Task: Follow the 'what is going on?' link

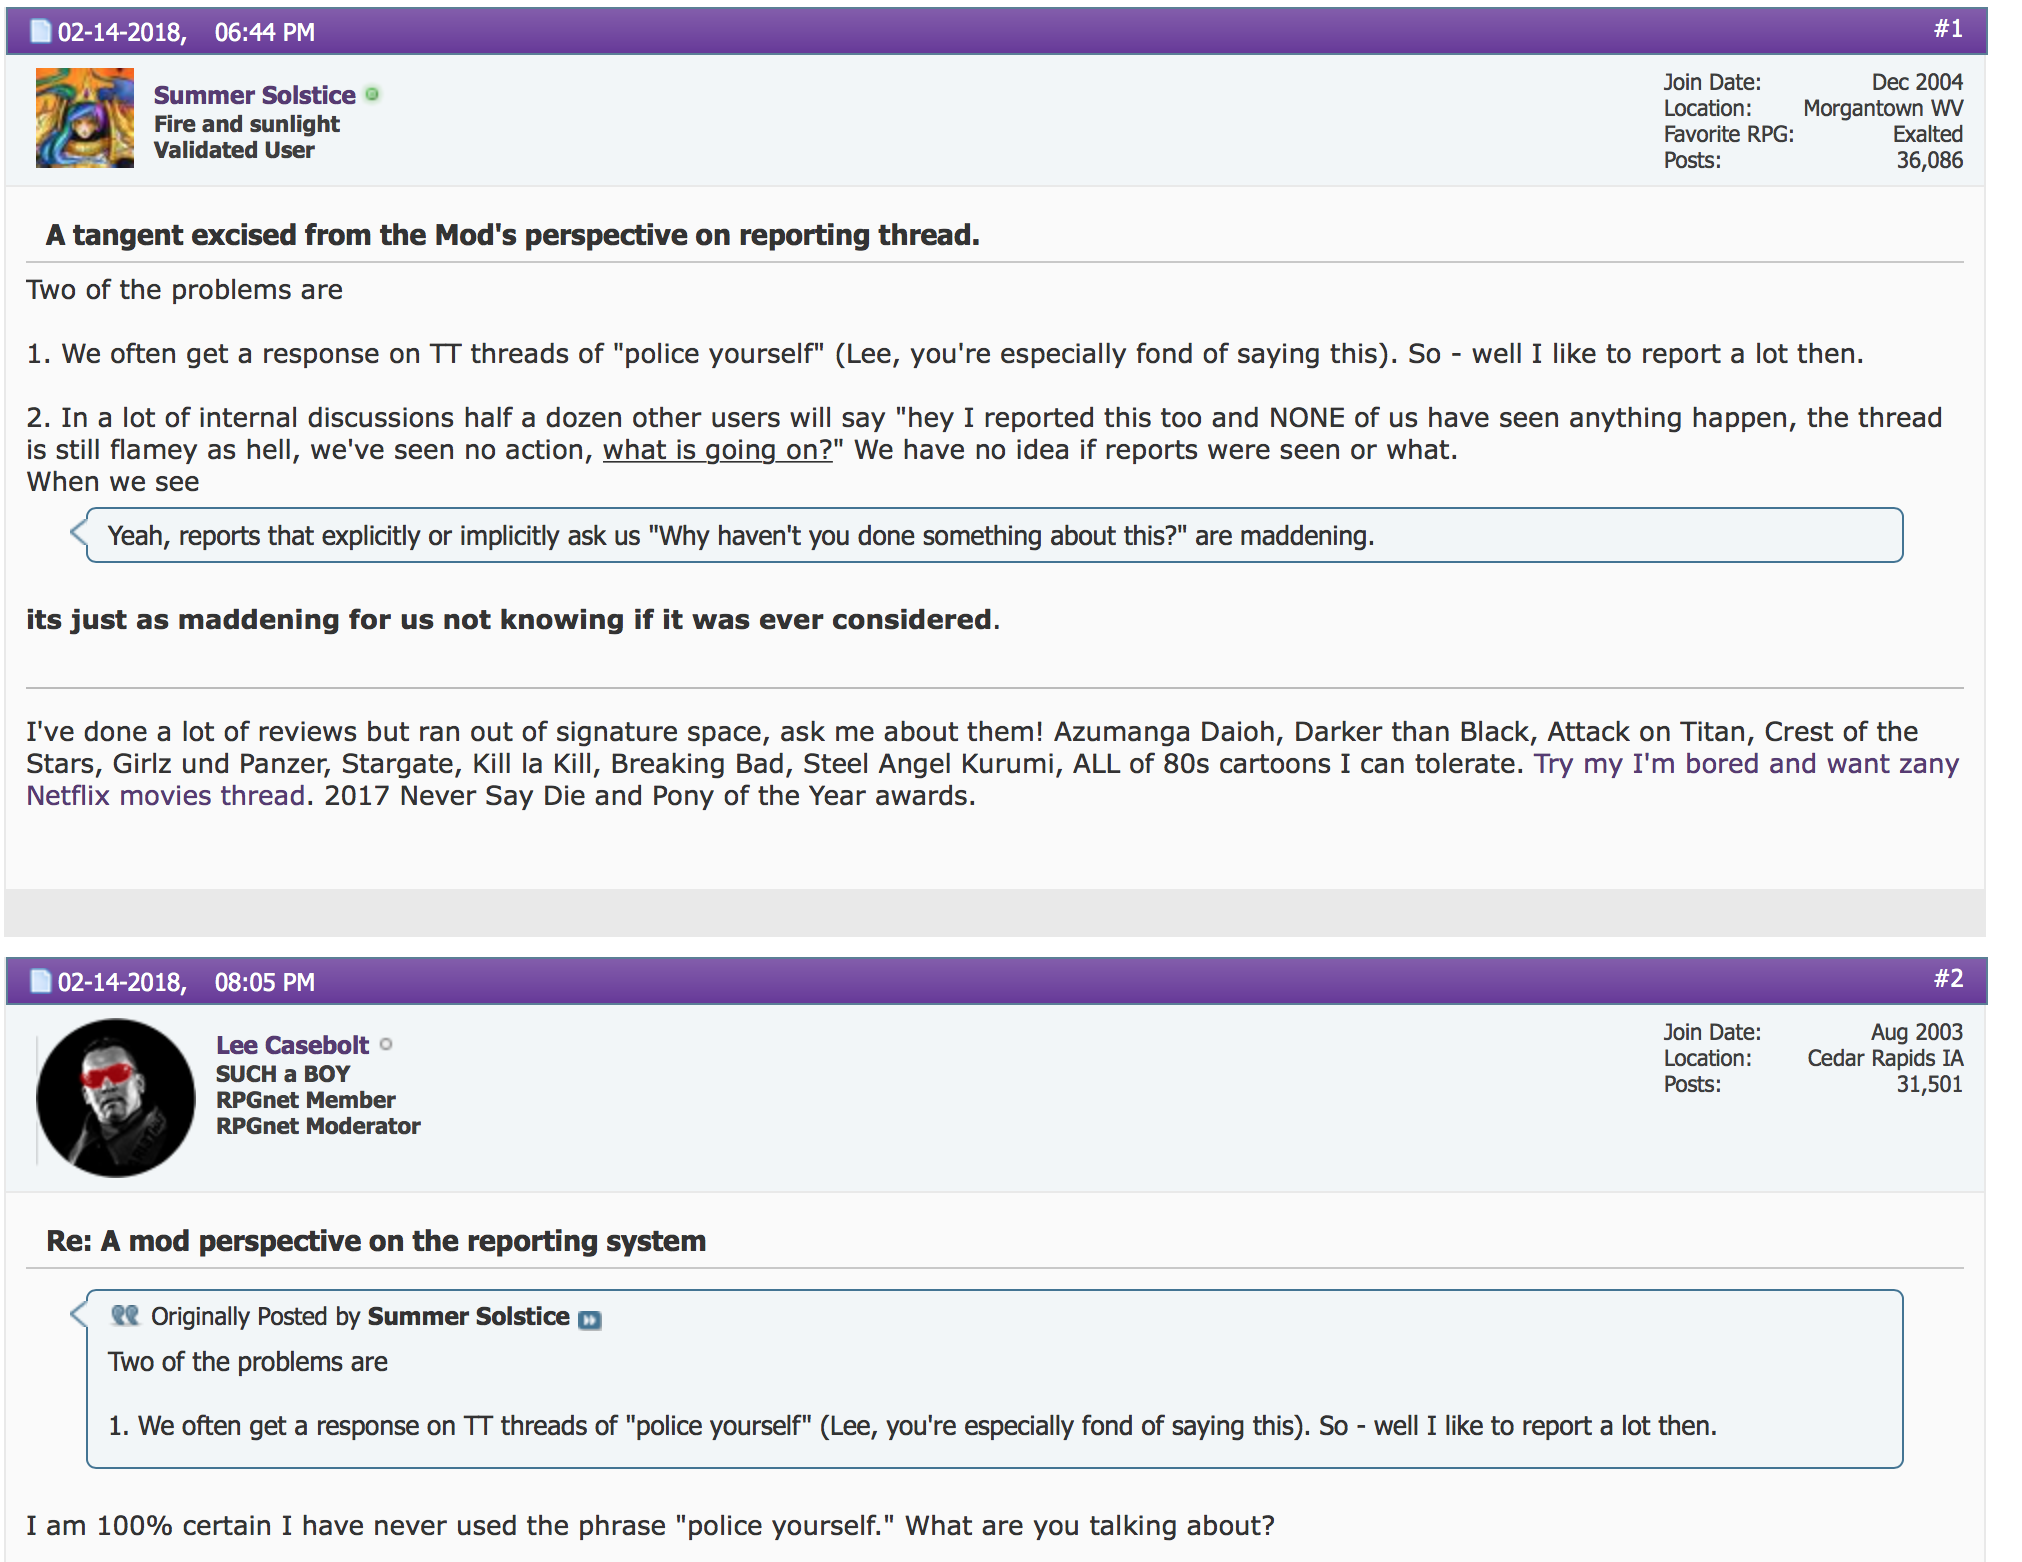Action: 717,450
